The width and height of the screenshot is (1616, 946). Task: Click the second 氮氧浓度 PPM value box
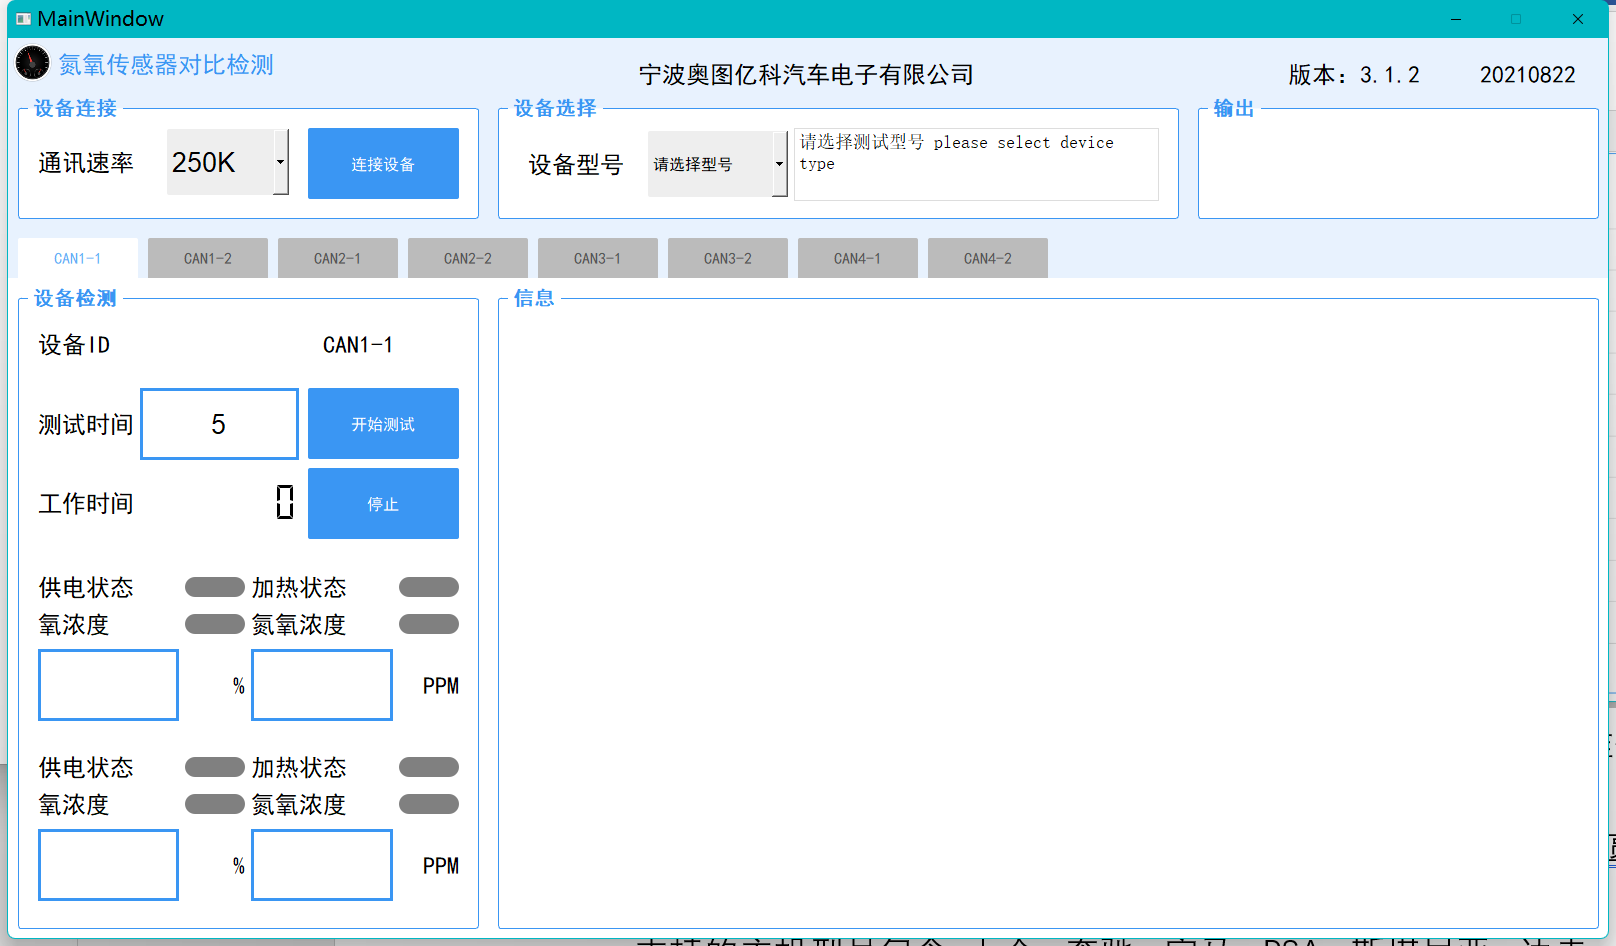pos(322,865)
